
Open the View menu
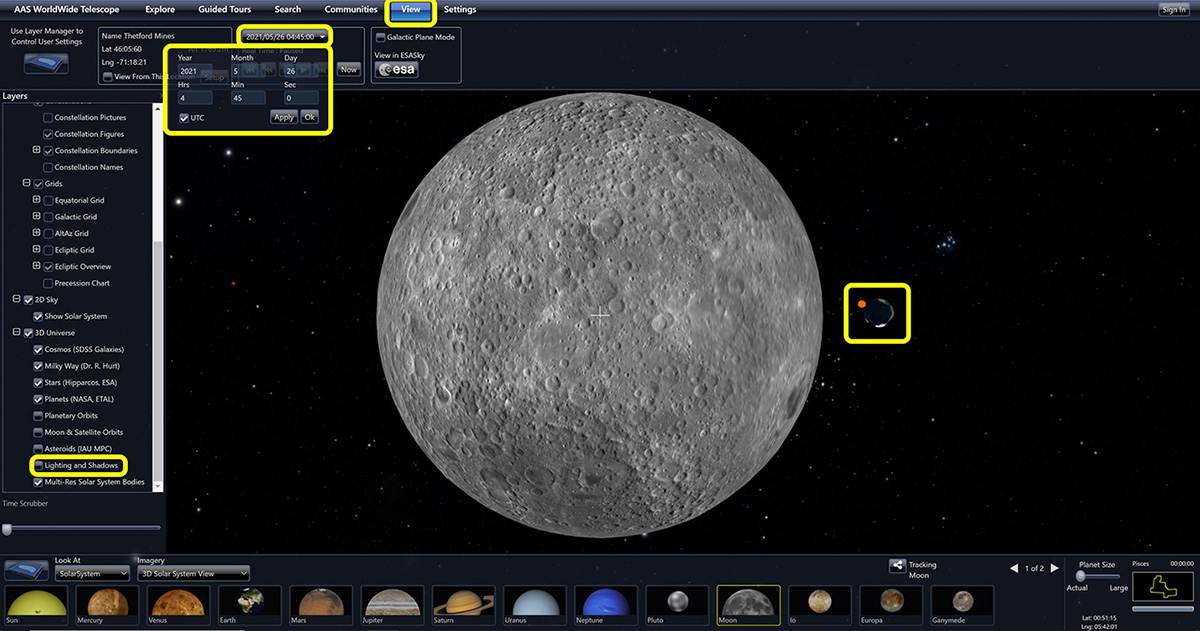[410, 9]
